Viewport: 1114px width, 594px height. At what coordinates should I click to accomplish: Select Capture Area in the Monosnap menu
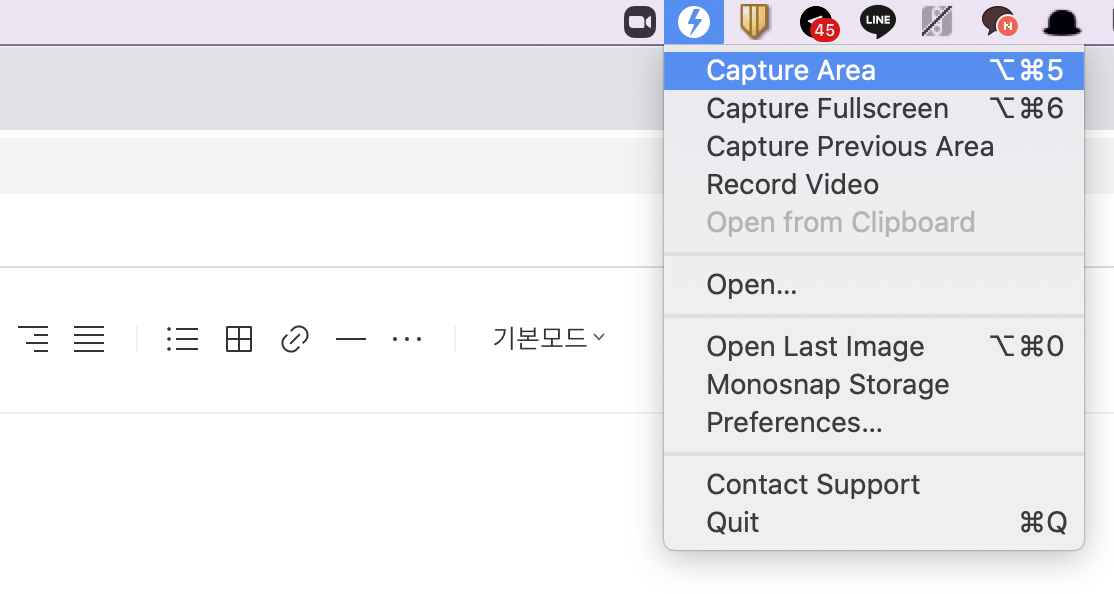[874, 70]
